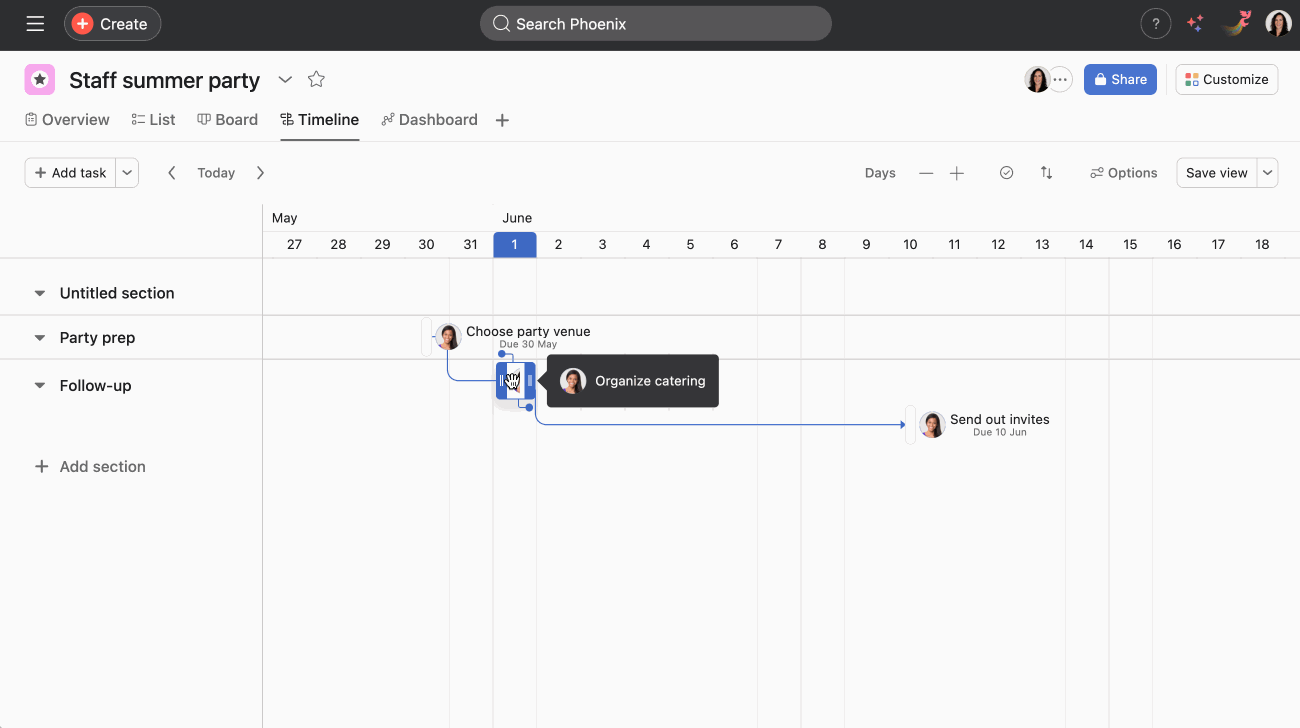
Task: Open the main navigation hamburger menu
Action: click(x=35, y=24)
